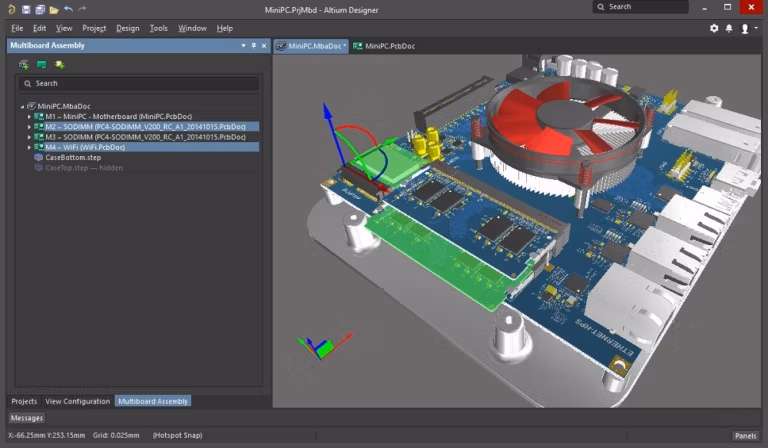Click the Save icon in the title bar
Screen dimensions: 768x448
26,9
